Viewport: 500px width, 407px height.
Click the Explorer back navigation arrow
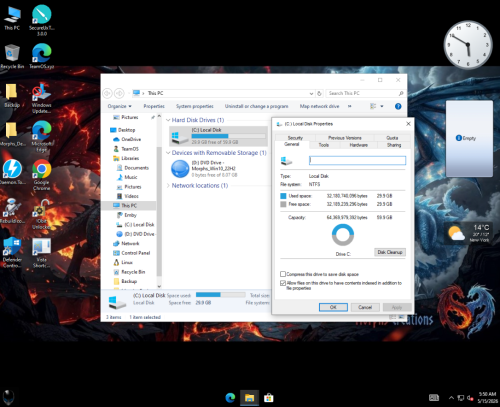coord(107,93)
